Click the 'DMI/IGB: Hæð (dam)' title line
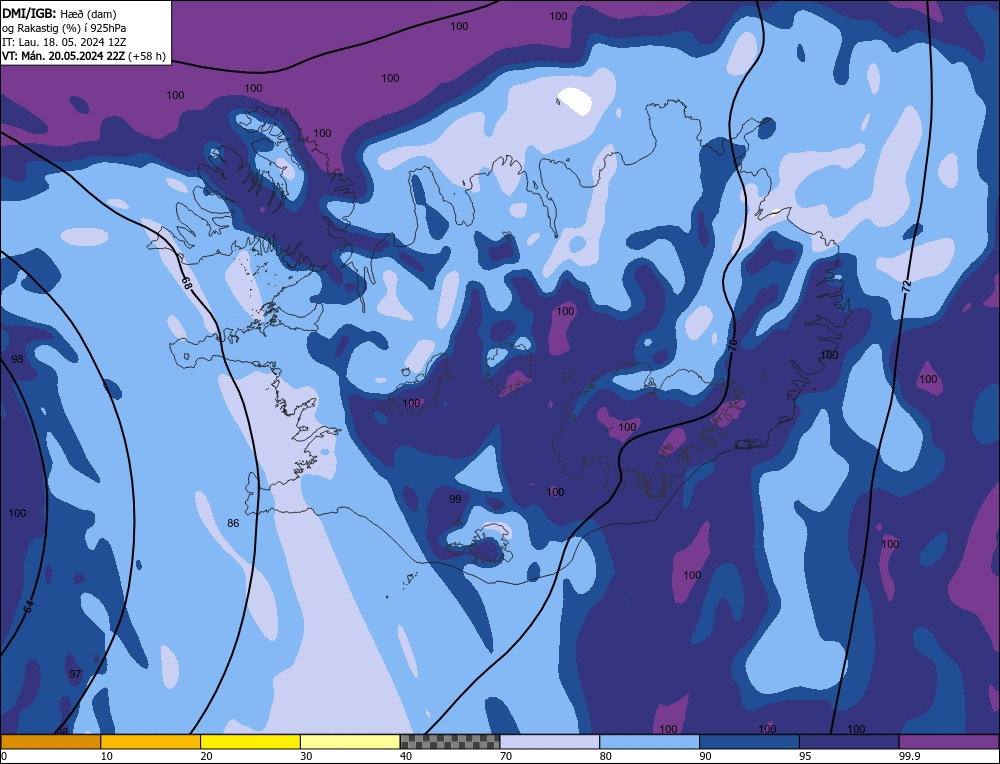1000x764 pixels. pos(59,13)
